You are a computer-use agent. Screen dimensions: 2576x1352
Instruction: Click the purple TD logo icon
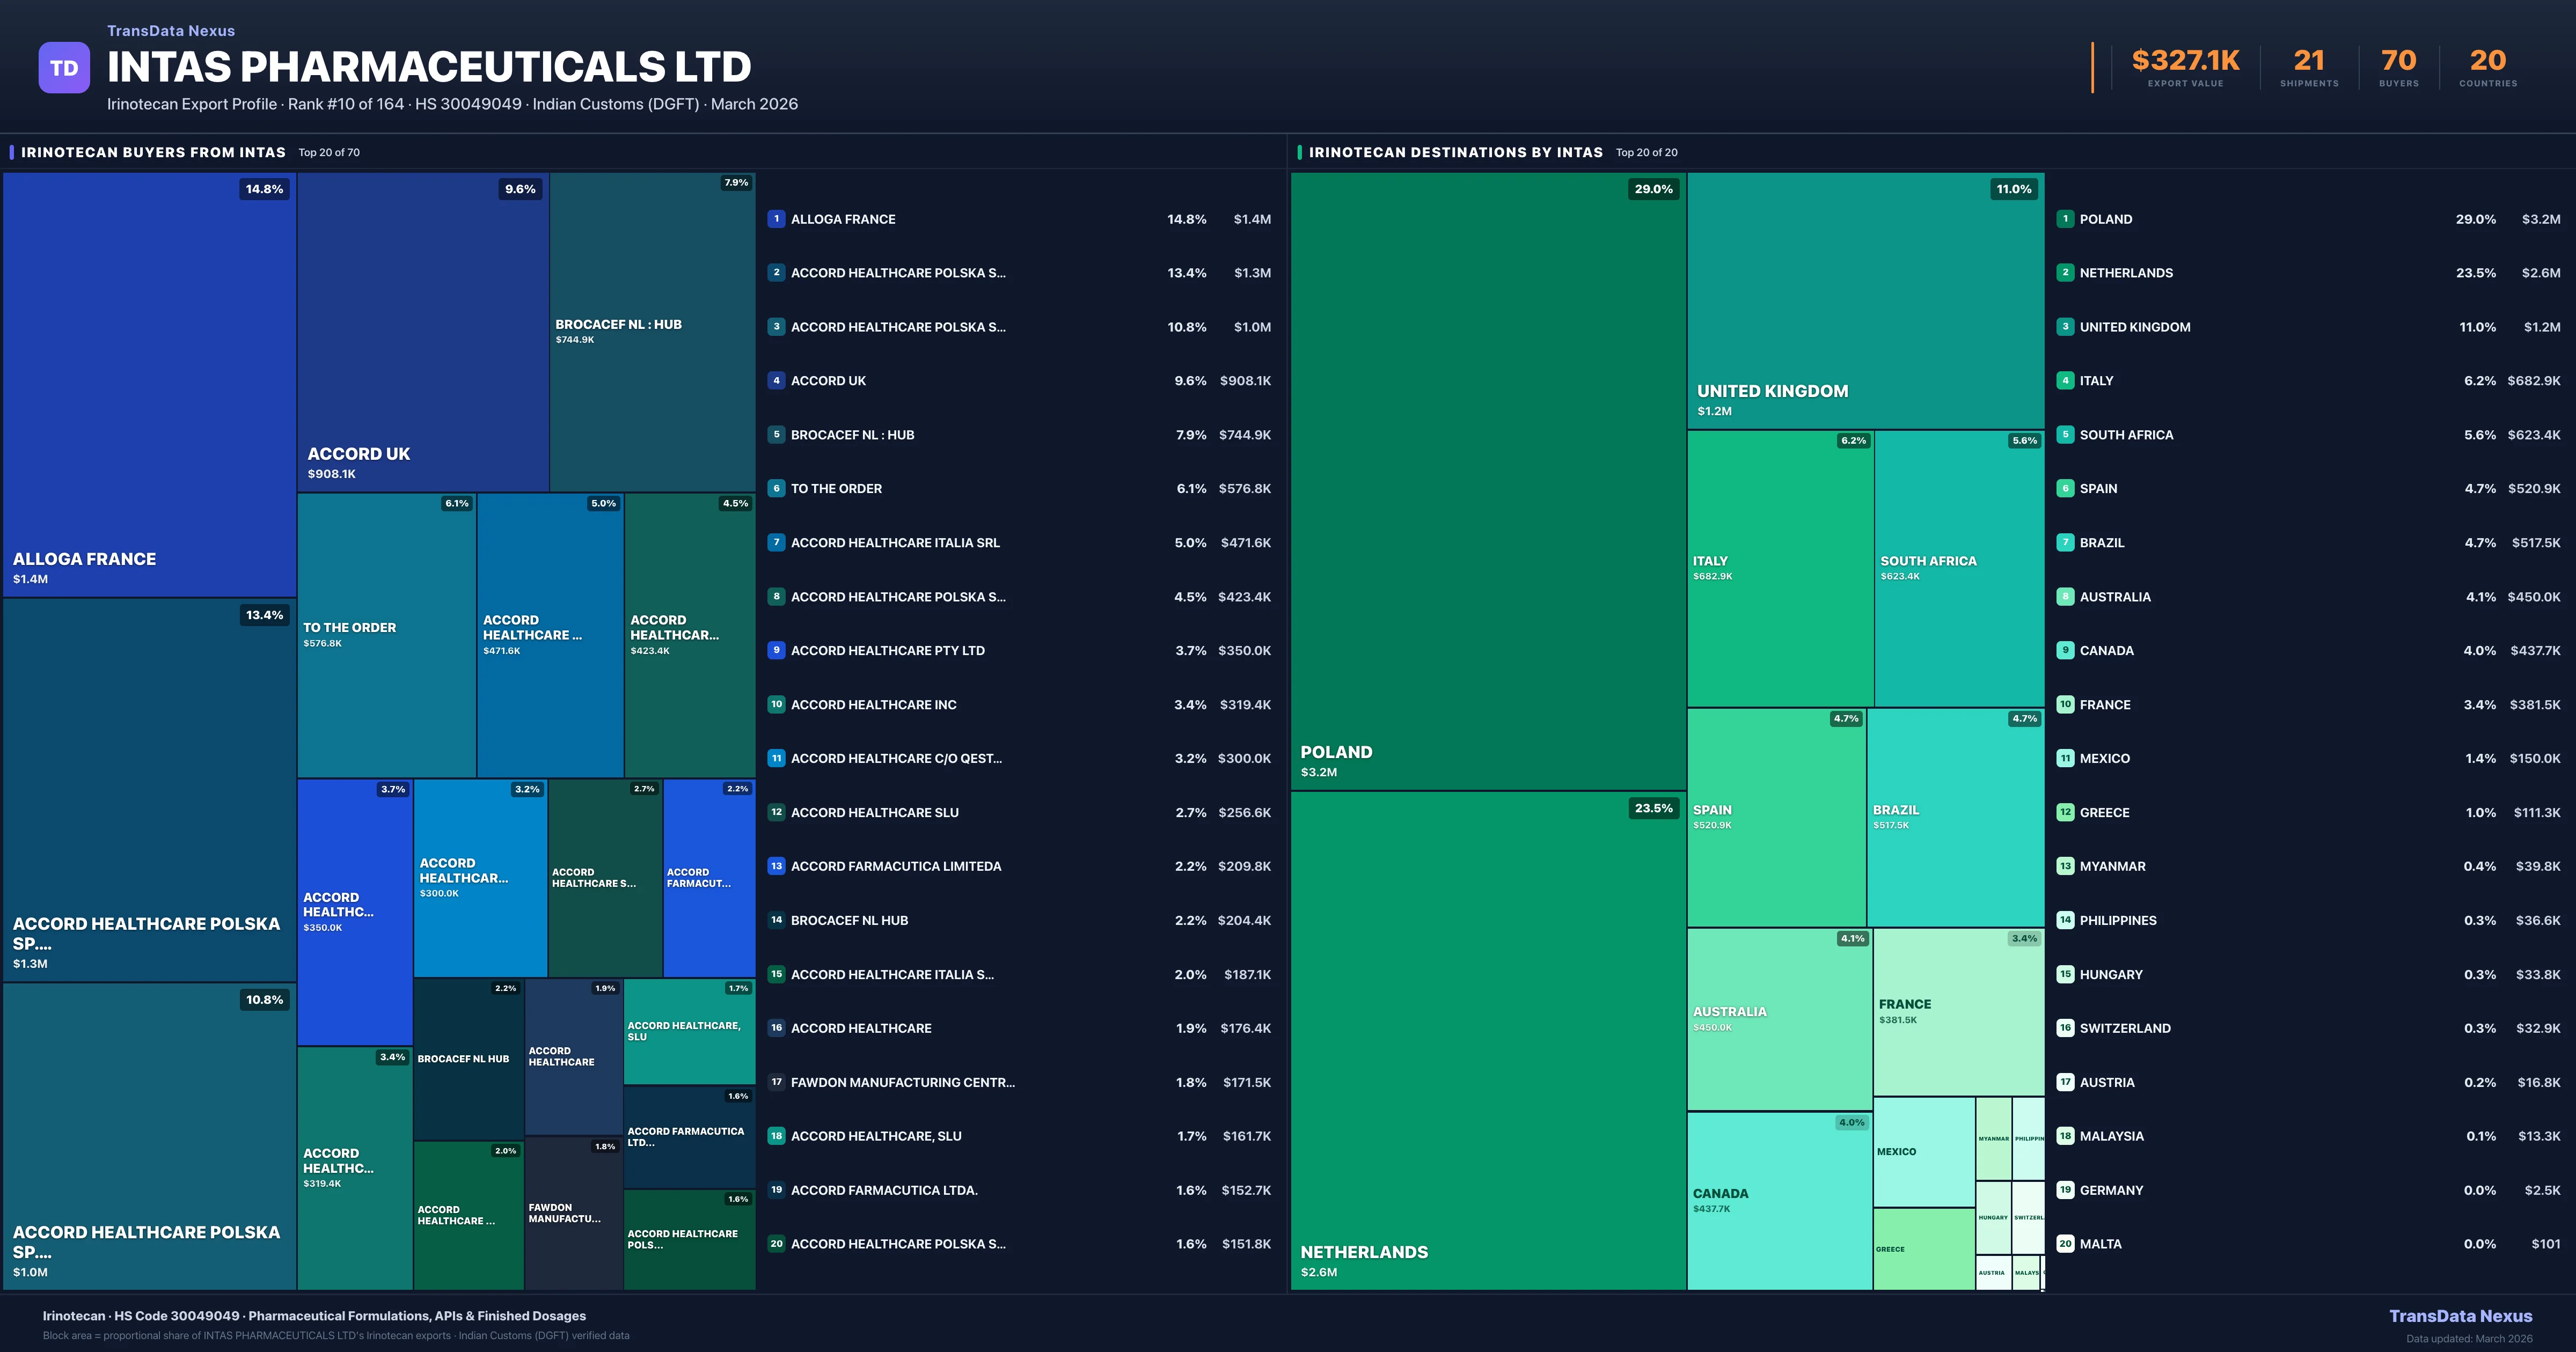coord(64,68)
